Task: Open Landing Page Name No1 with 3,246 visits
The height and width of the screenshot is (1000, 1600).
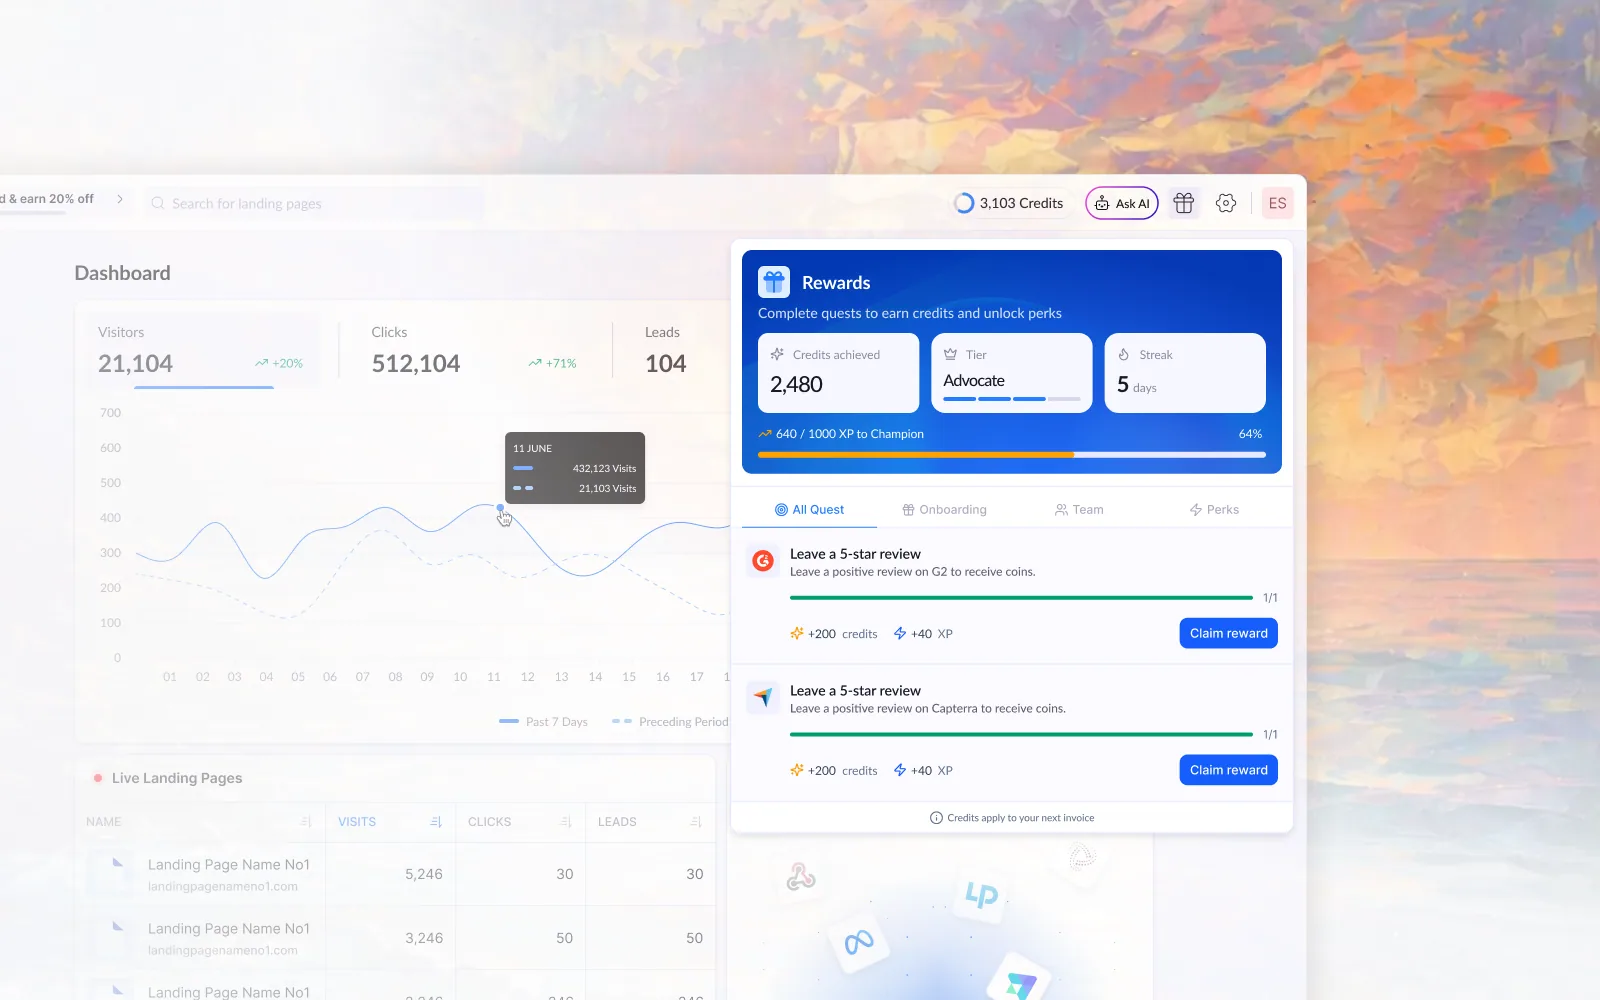Action: (x=229, y=929)
